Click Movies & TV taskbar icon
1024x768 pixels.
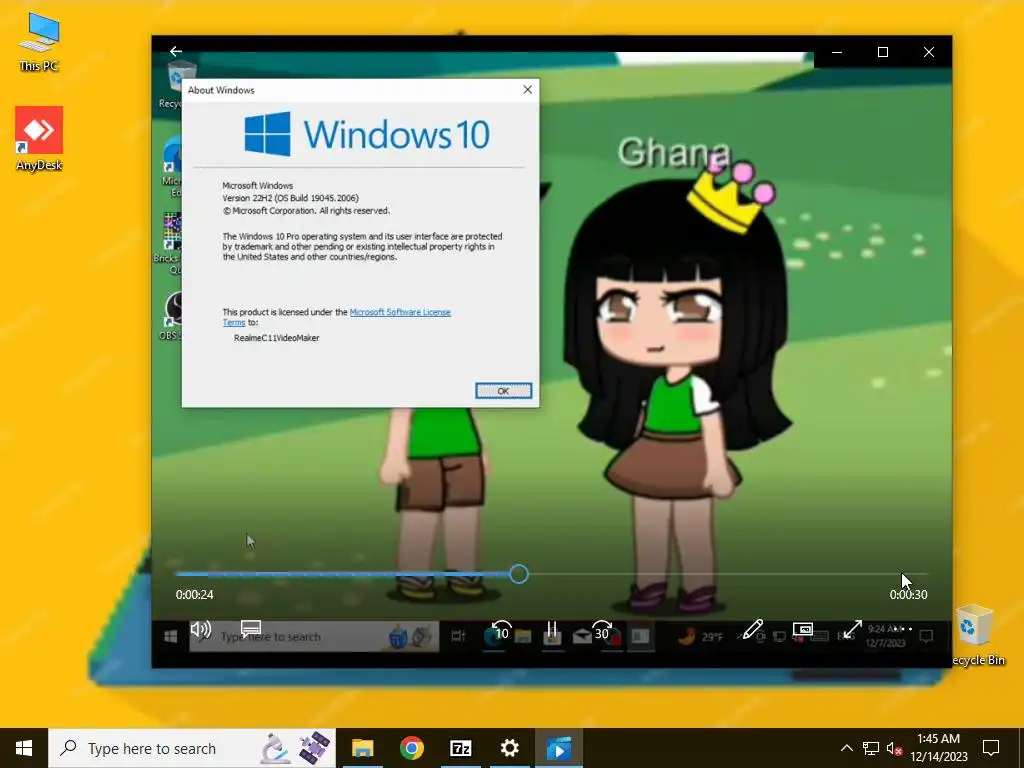coord(559,748)
